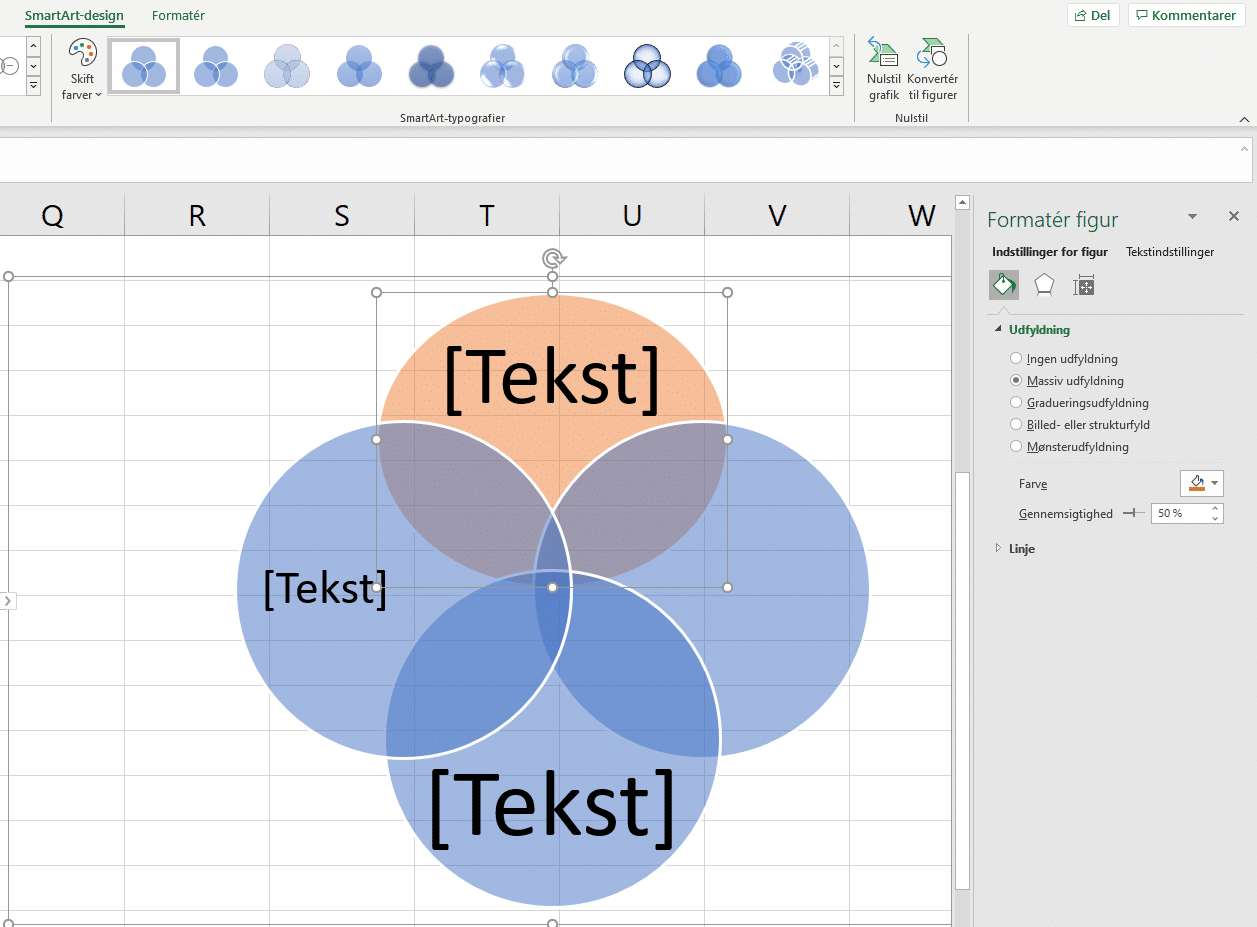Image resolution: width=1257 pixels, height=927 pixels.
Task: Select Gradueringsudfyldning radio button
Action: [1016, 403]
